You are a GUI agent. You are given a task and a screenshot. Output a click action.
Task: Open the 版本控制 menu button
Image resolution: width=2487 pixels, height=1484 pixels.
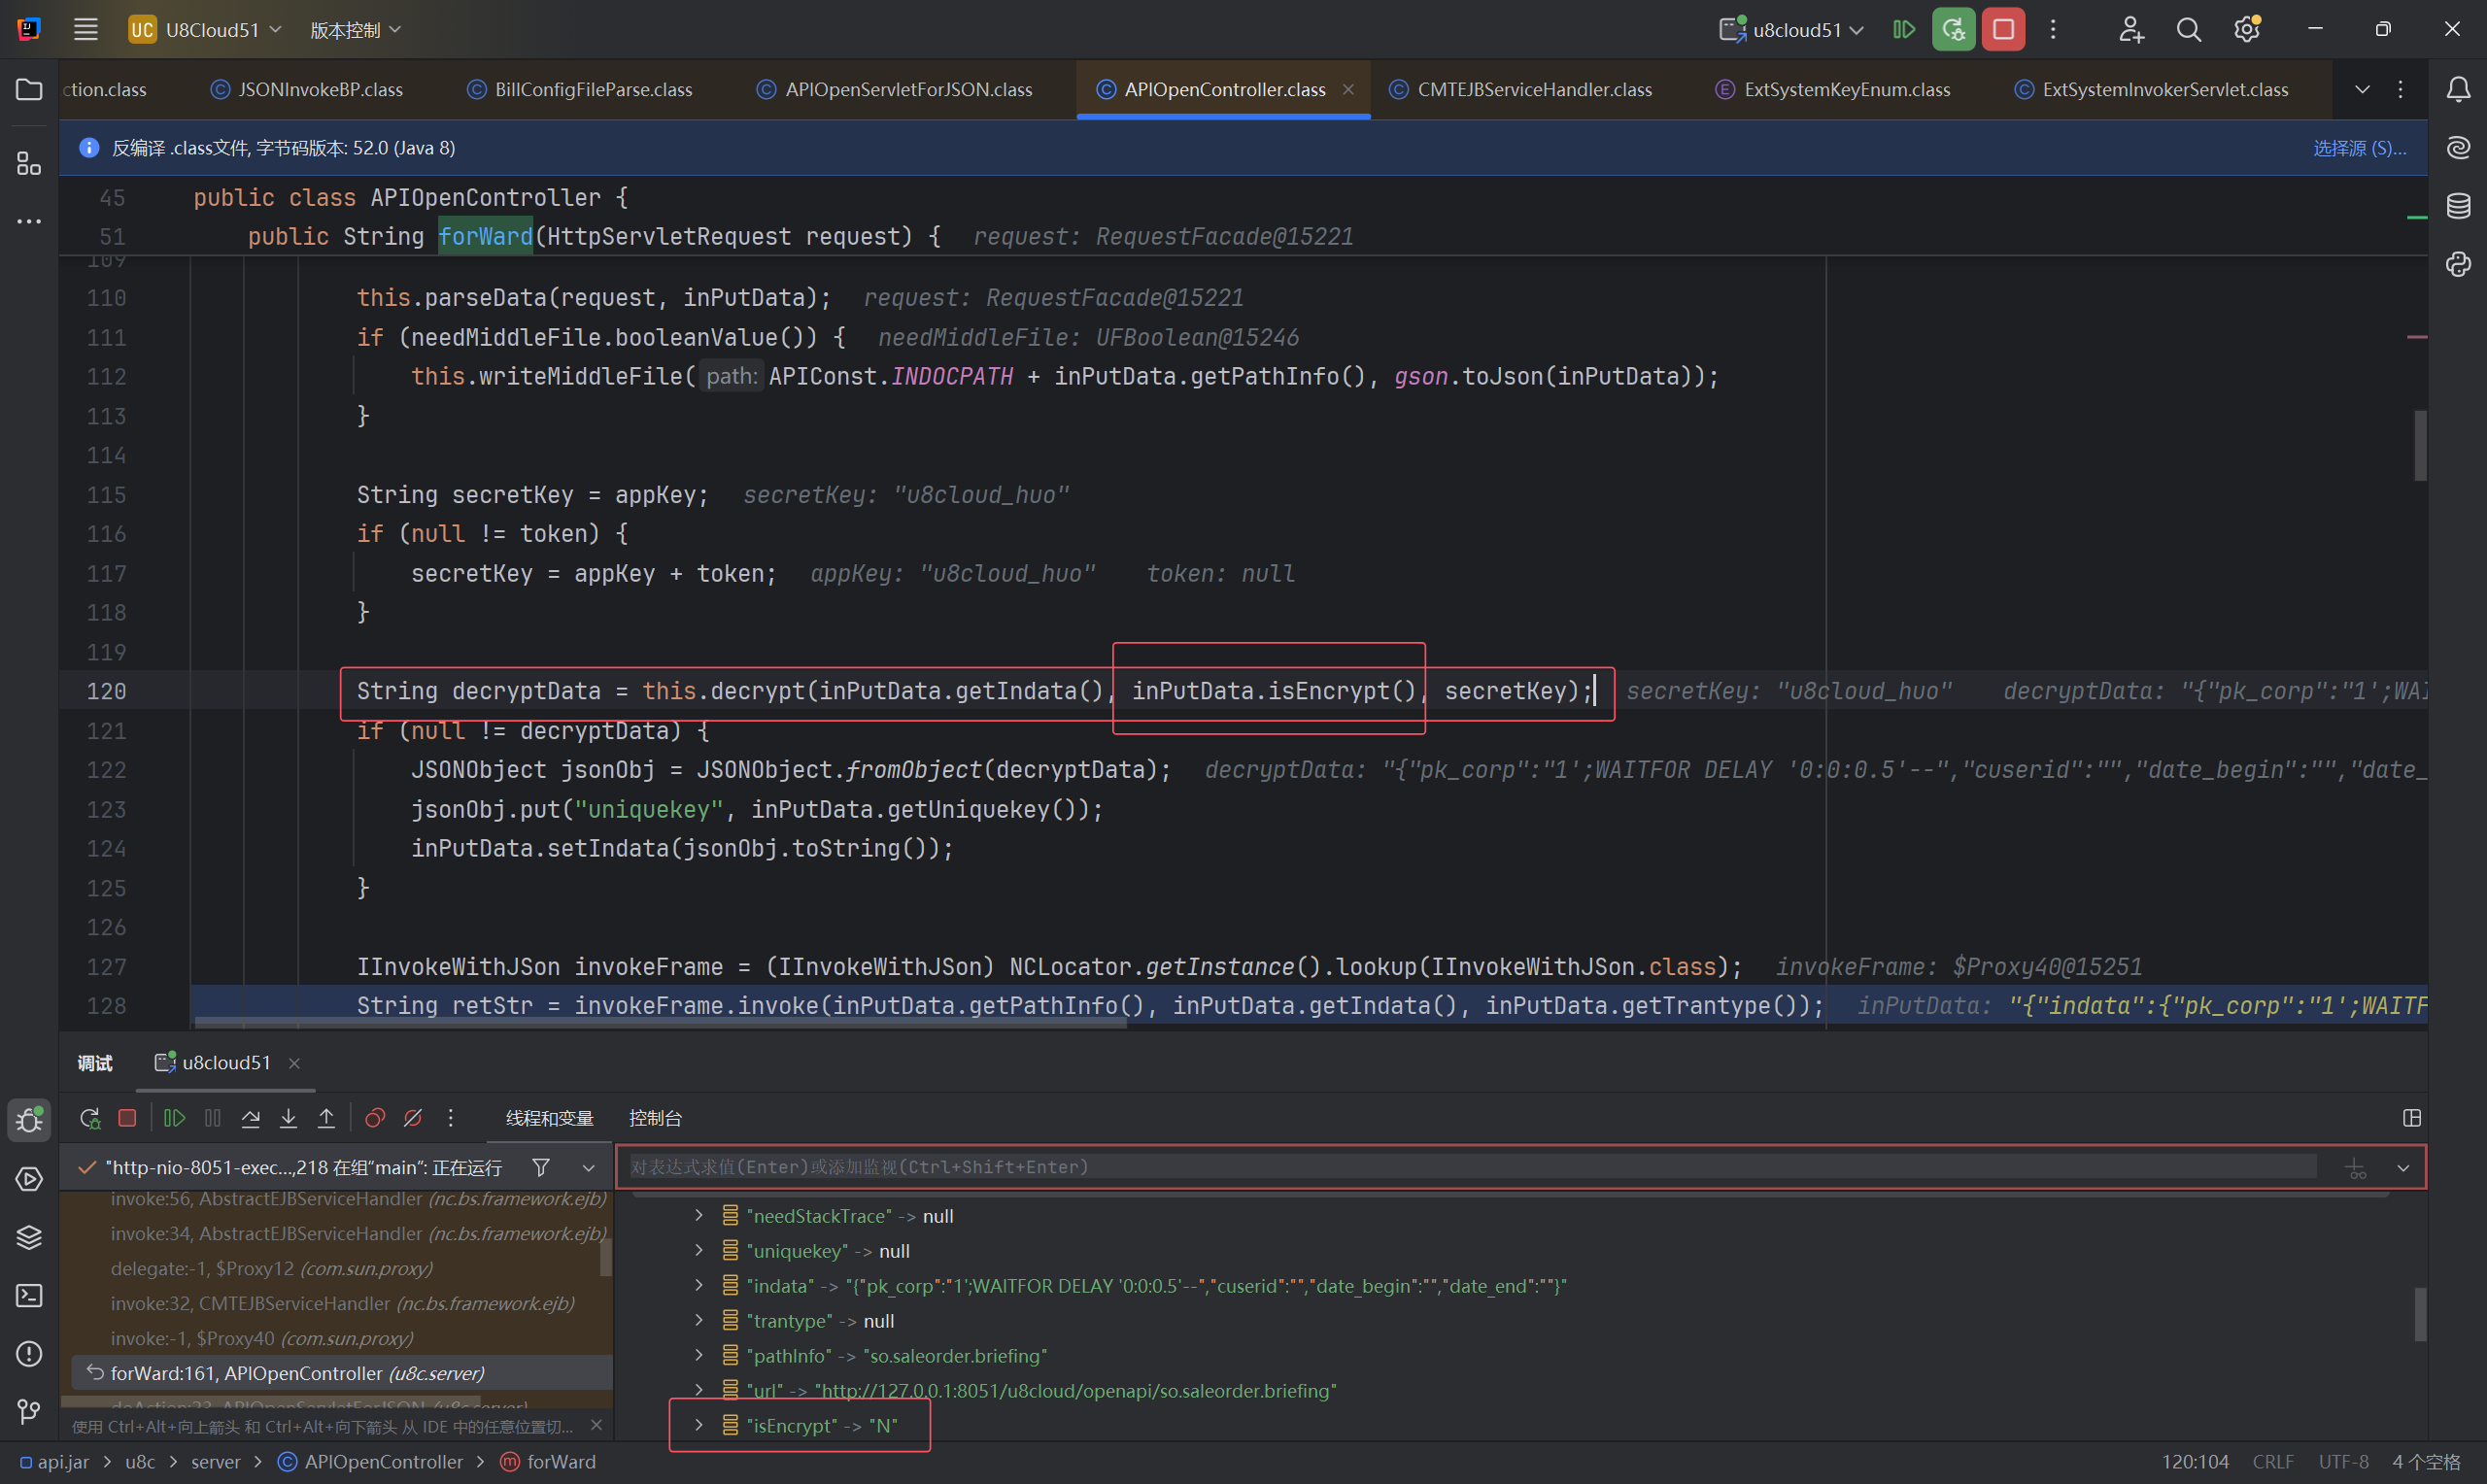355,30
